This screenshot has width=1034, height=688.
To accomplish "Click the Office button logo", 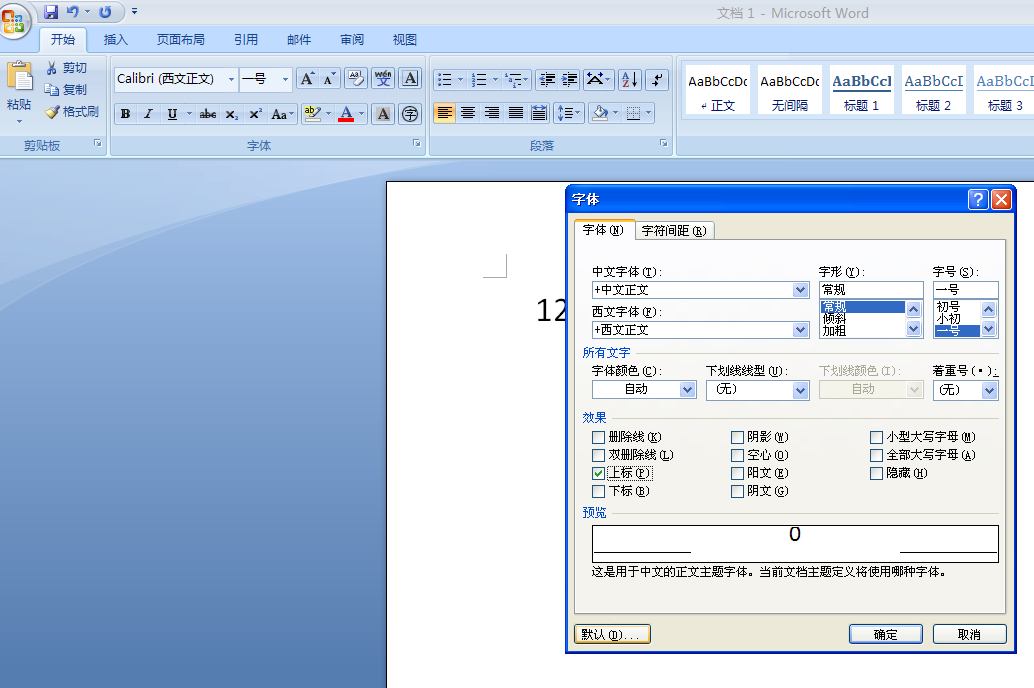I will [15, 20].
